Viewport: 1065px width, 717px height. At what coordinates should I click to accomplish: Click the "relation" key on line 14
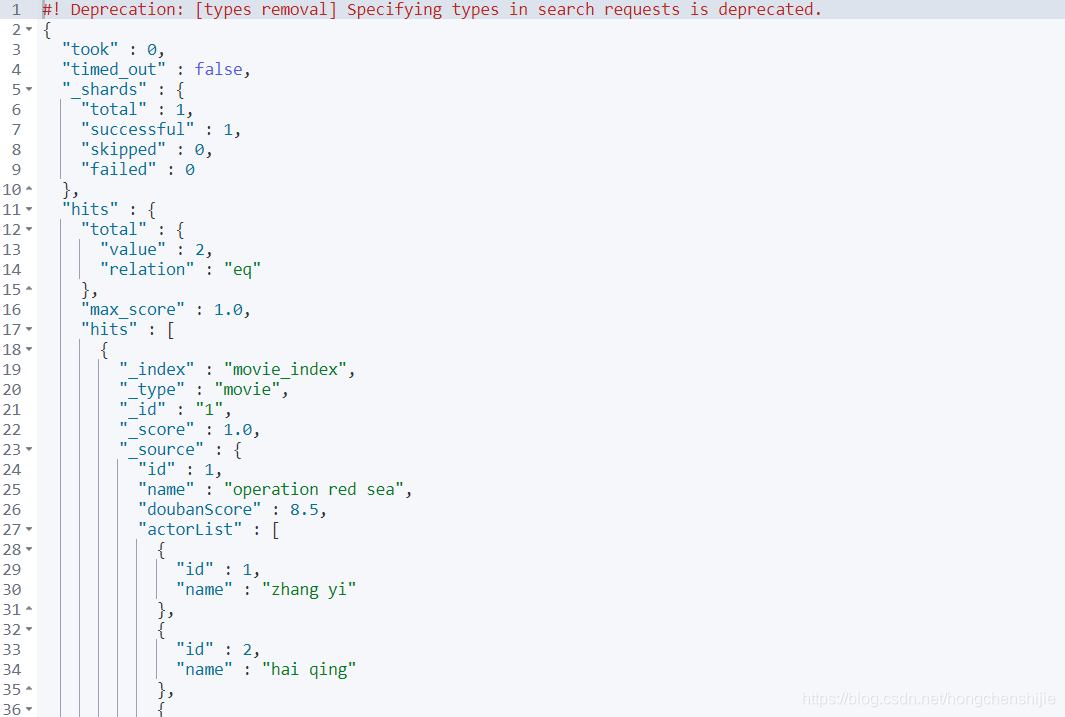[147, 270]
